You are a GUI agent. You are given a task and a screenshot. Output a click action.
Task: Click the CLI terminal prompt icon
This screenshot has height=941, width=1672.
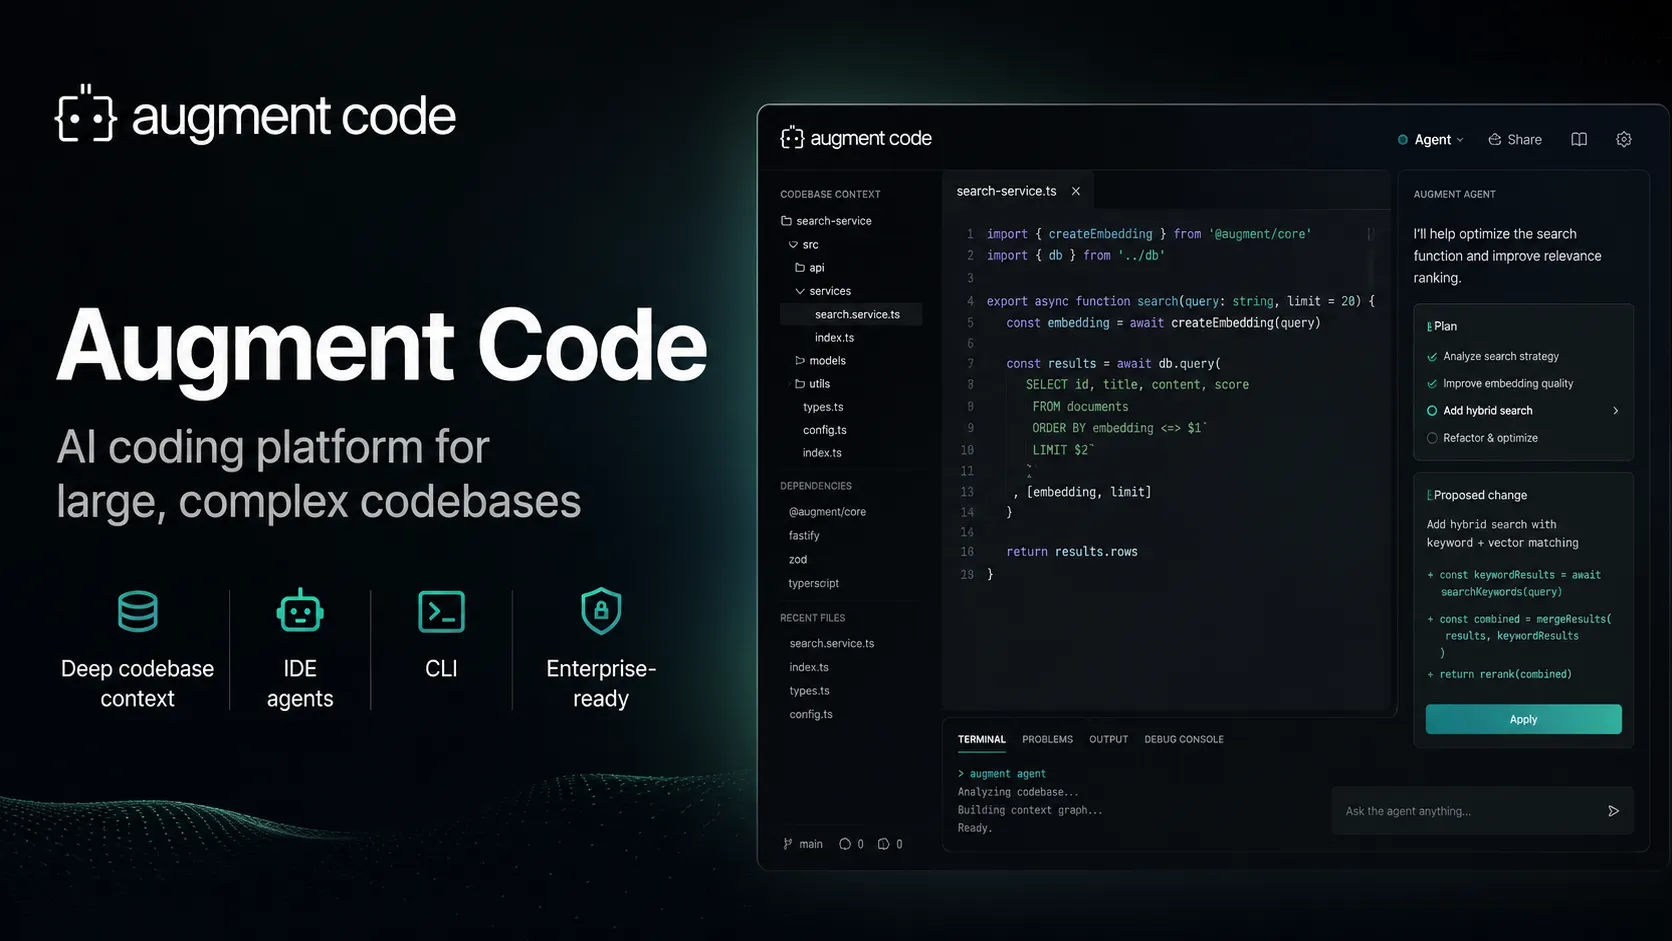(x=441, y=611)
